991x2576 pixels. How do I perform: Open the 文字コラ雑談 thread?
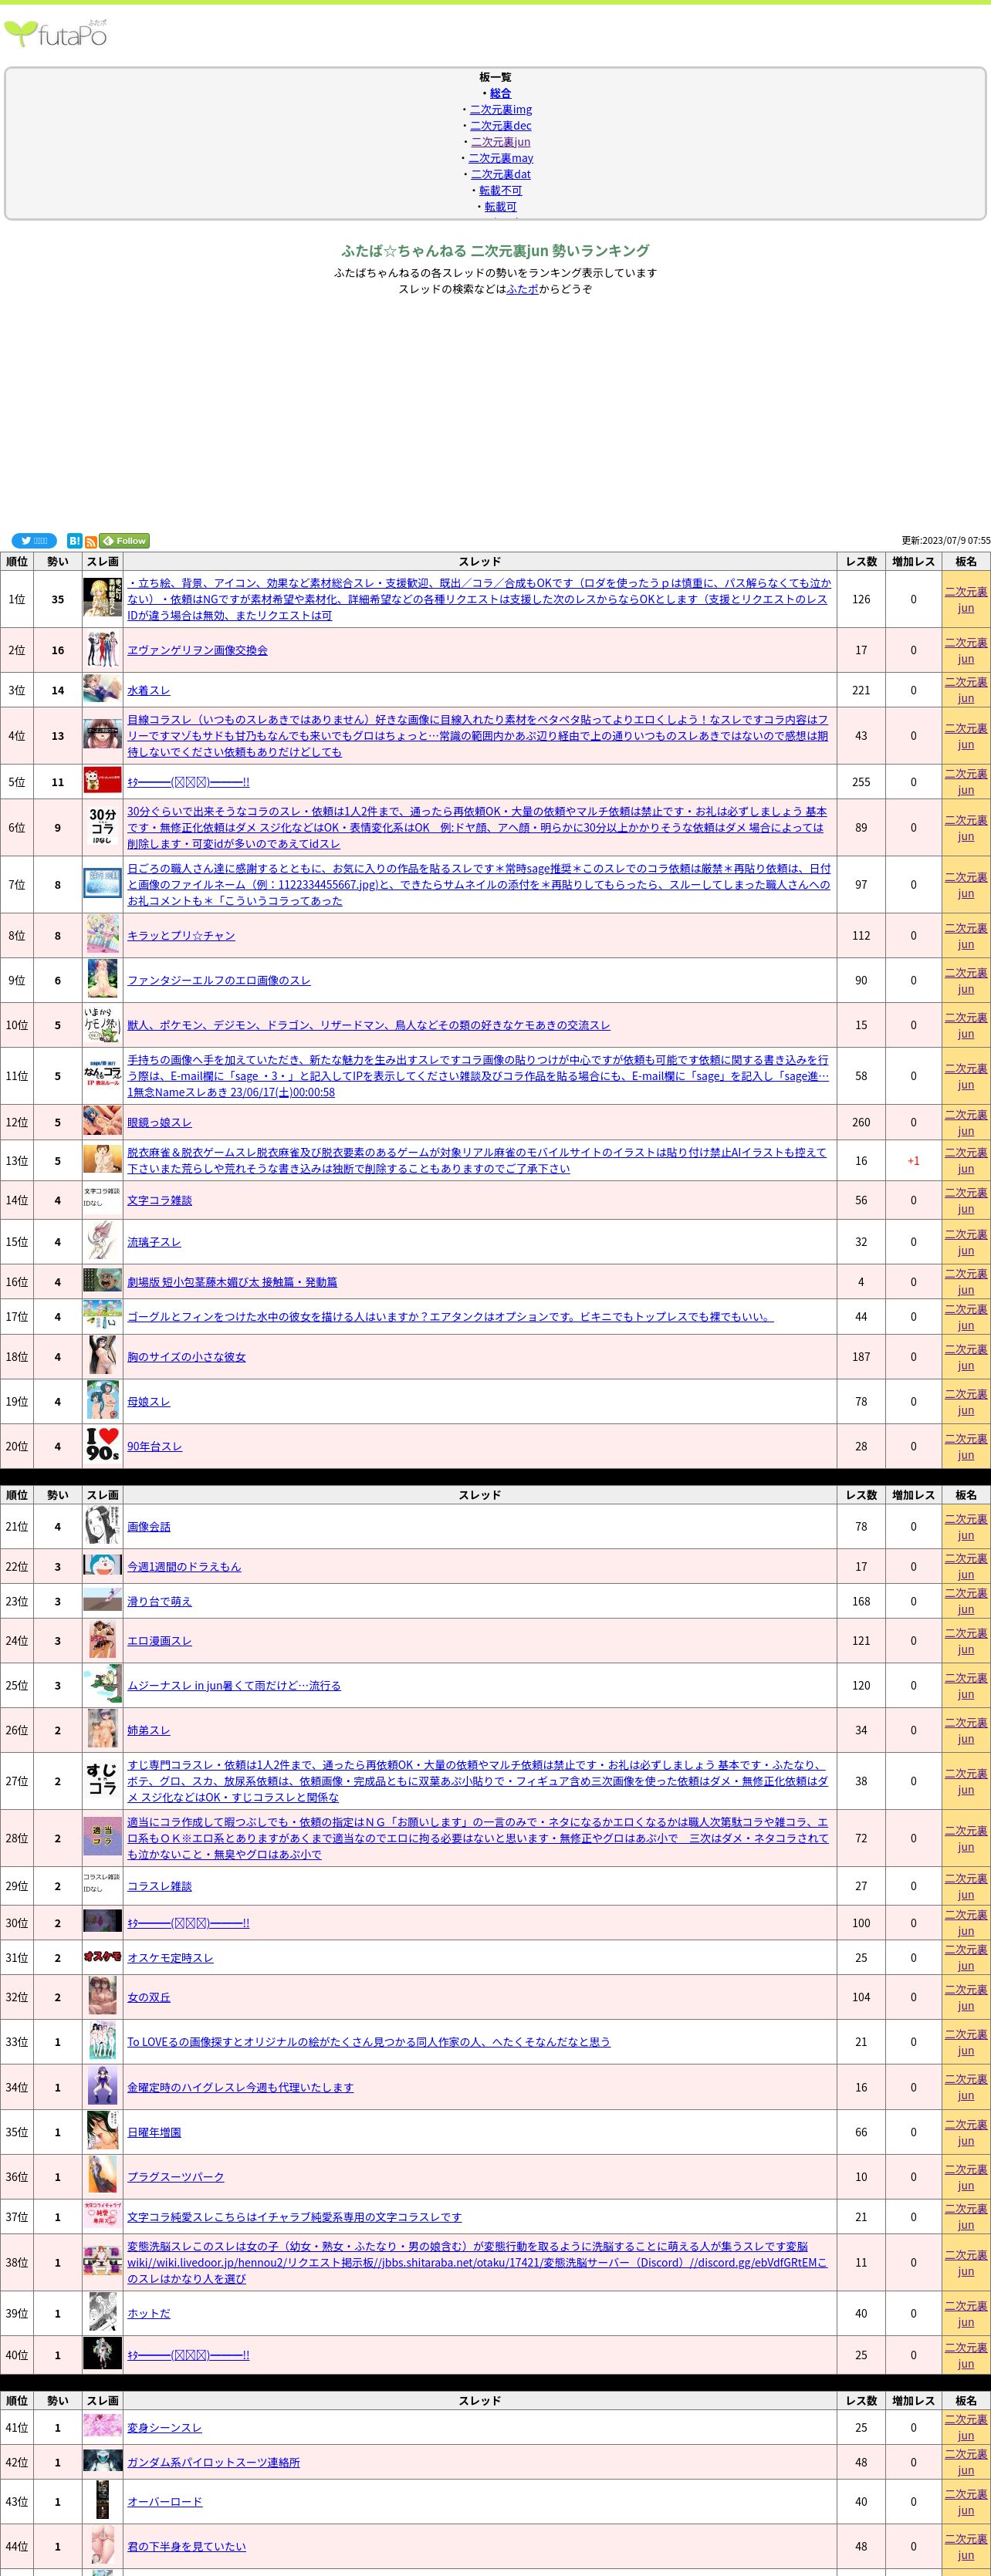[x=159, y=1200]
